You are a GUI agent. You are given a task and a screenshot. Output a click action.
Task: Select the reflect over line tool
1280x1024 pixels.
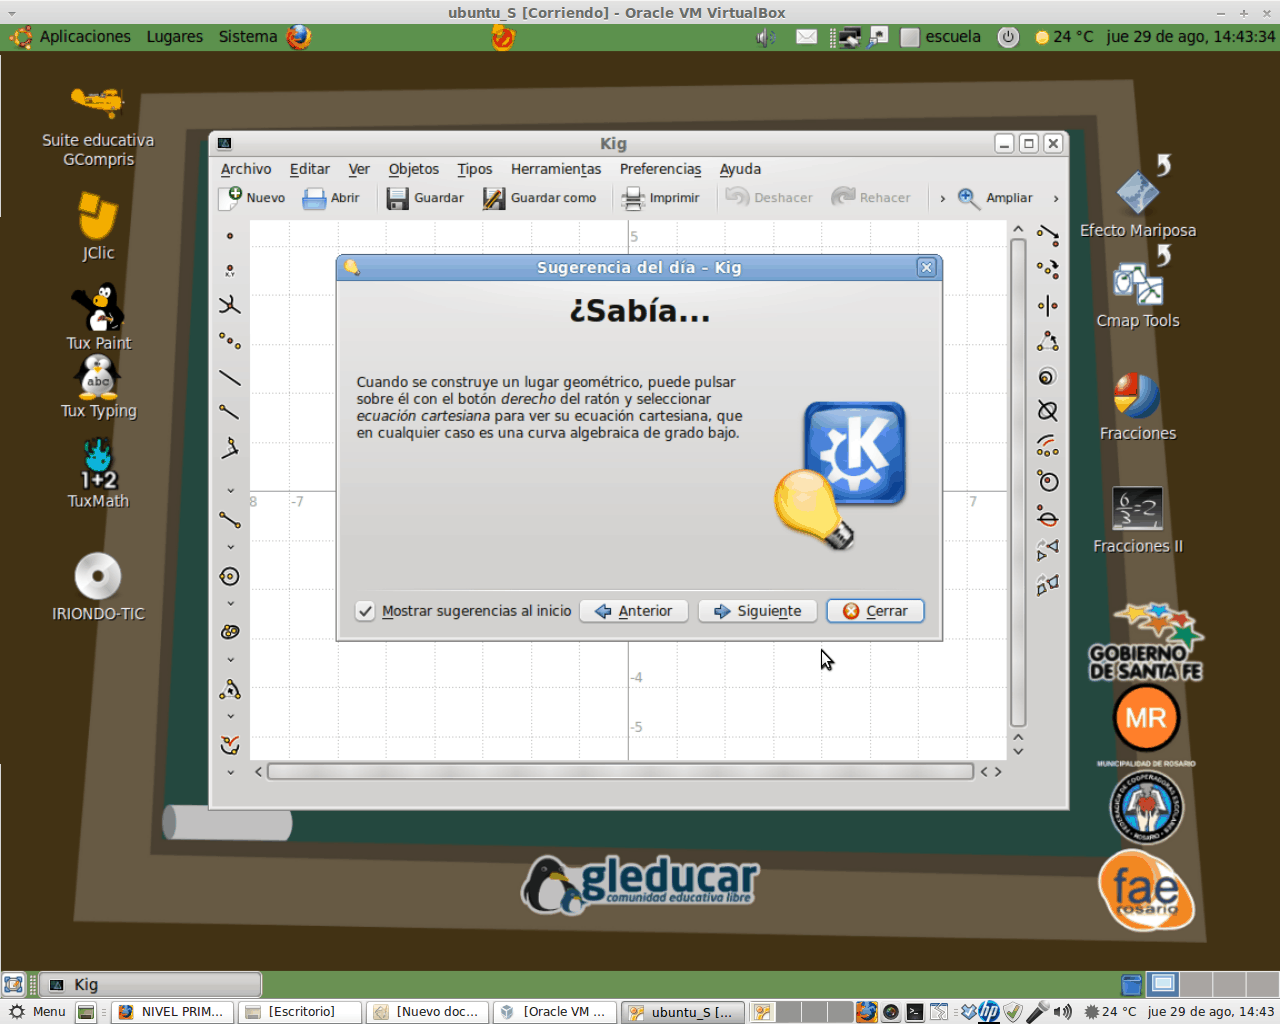click(1047, 306)
